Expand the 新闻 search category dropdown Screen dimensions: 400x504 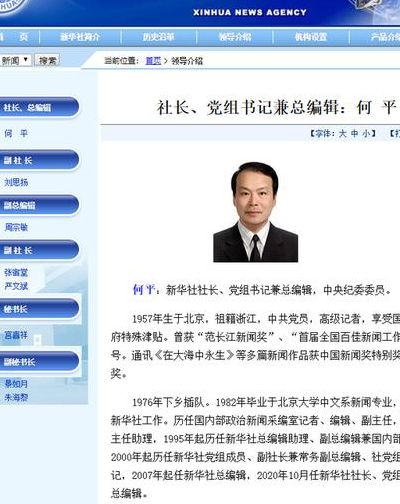pos(15,60)
